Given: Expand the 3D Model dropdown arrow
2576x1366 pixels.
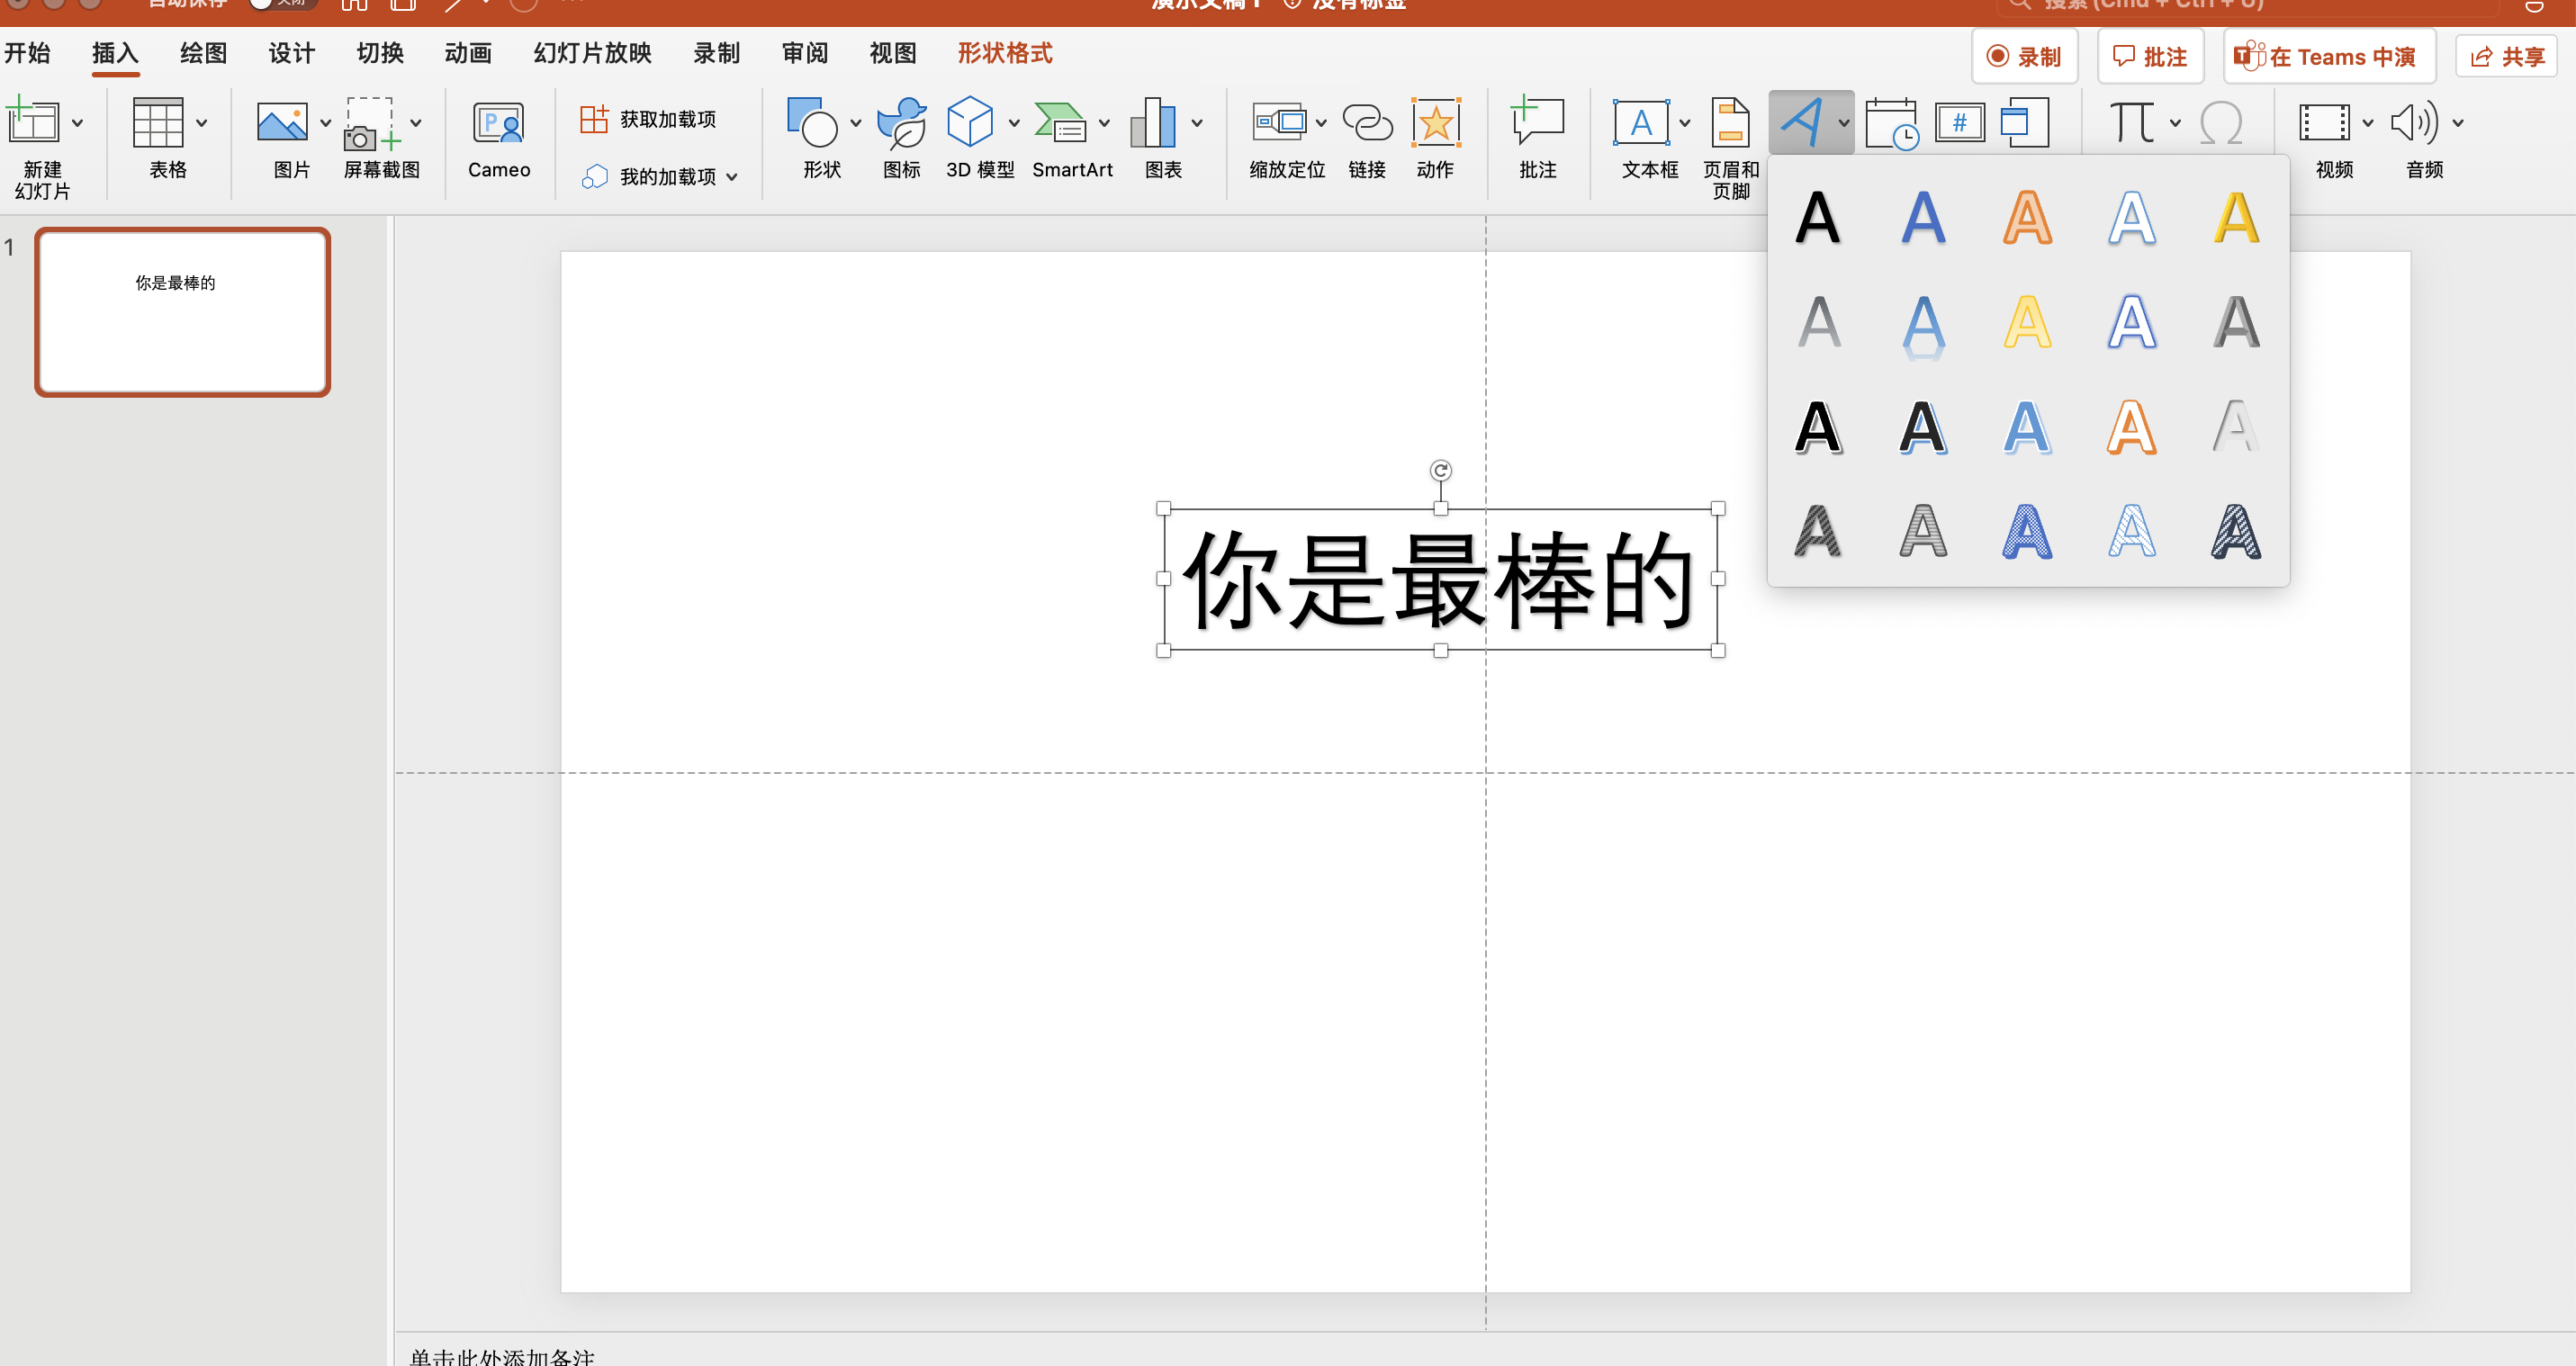Looking at the screenshot, I should point(1013,123).
